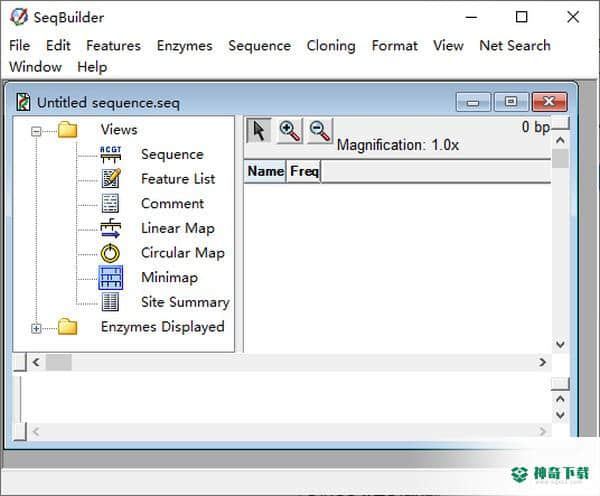Click the 0 bp length readout

pos(536,127)
